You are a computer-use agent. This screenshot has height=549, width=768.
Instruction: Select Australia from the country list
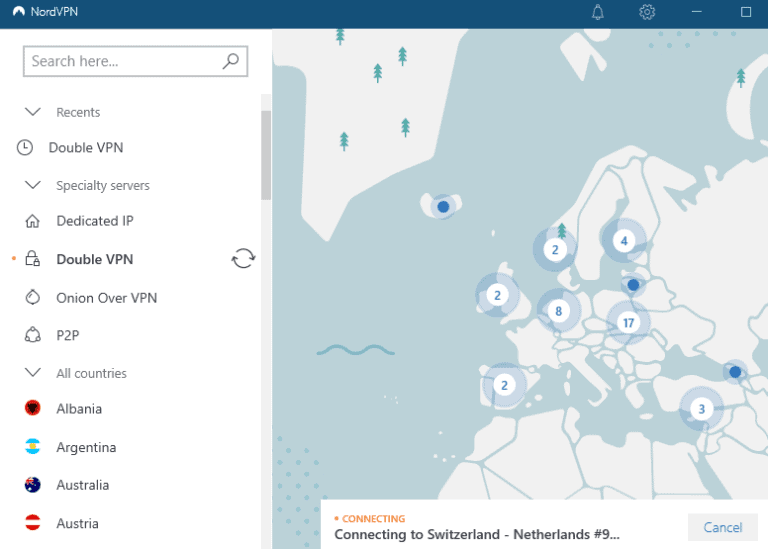click(x=82, y=485)
